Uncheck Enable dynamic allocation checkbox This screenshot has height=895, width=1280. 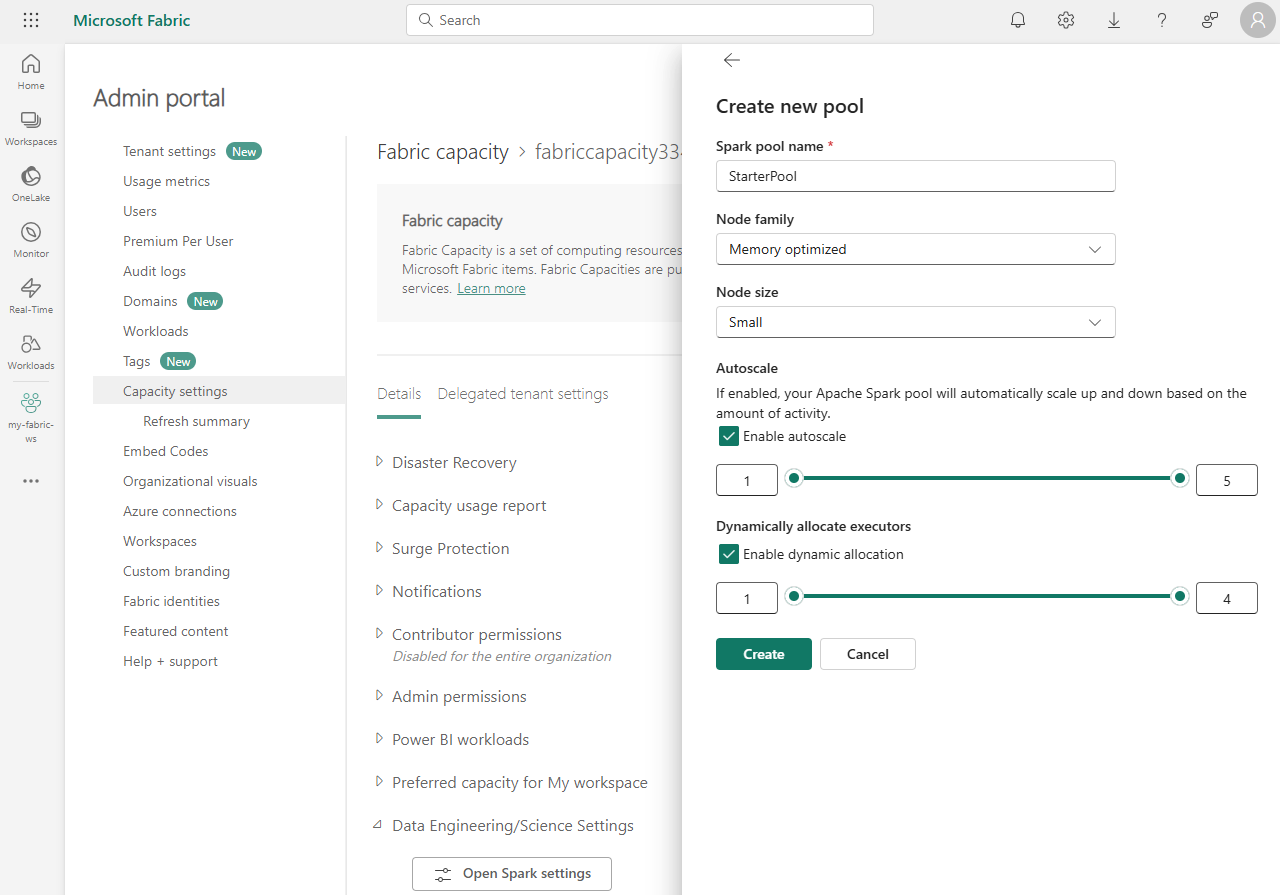(729, 554)
